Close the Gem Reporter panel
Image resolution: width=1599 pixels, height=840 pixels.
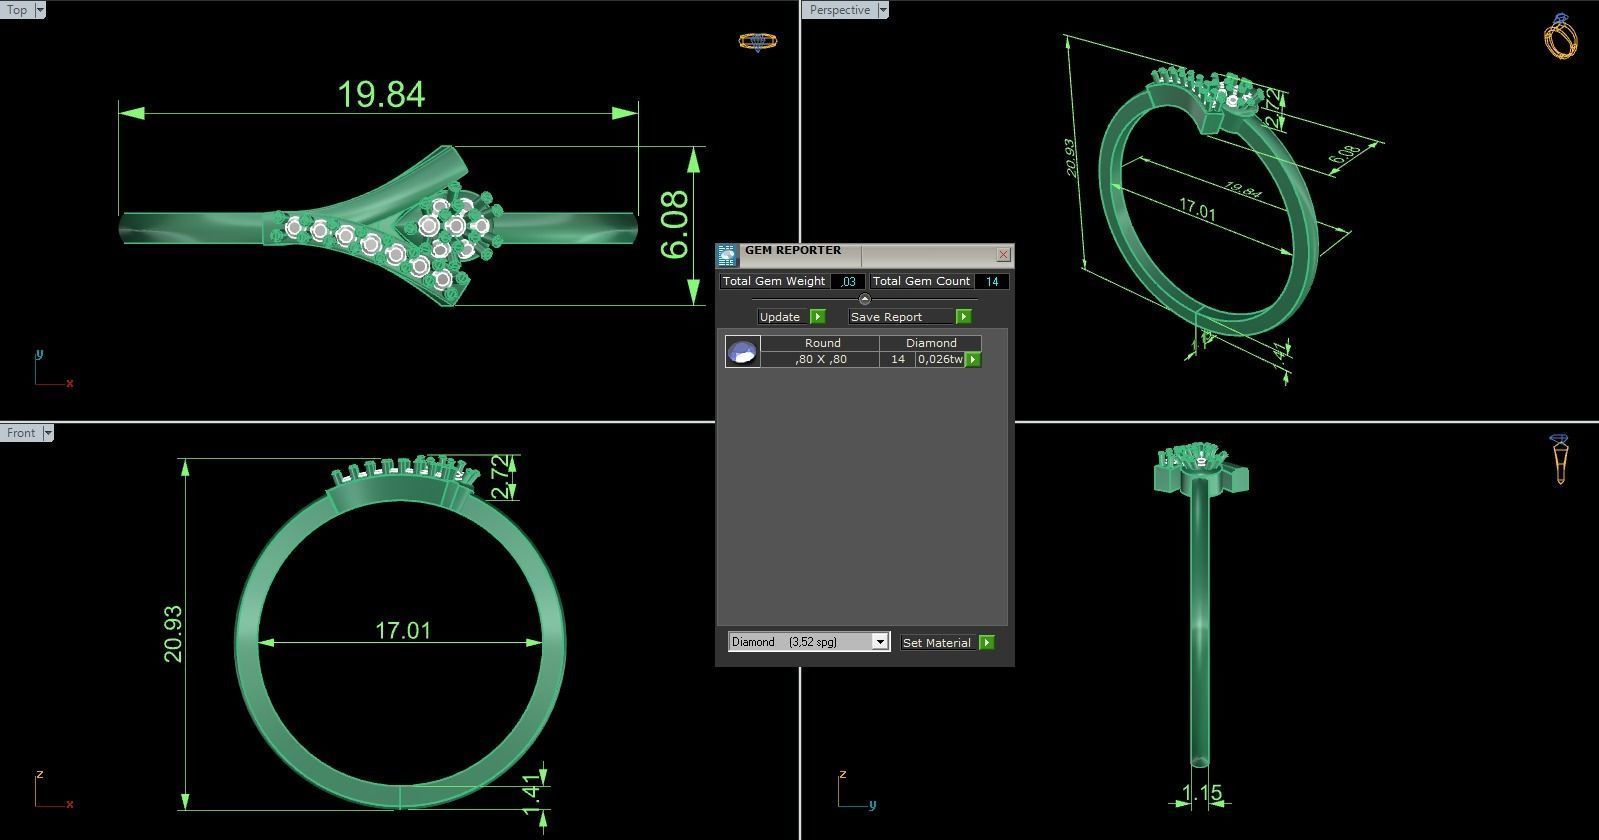[1003, 255]
